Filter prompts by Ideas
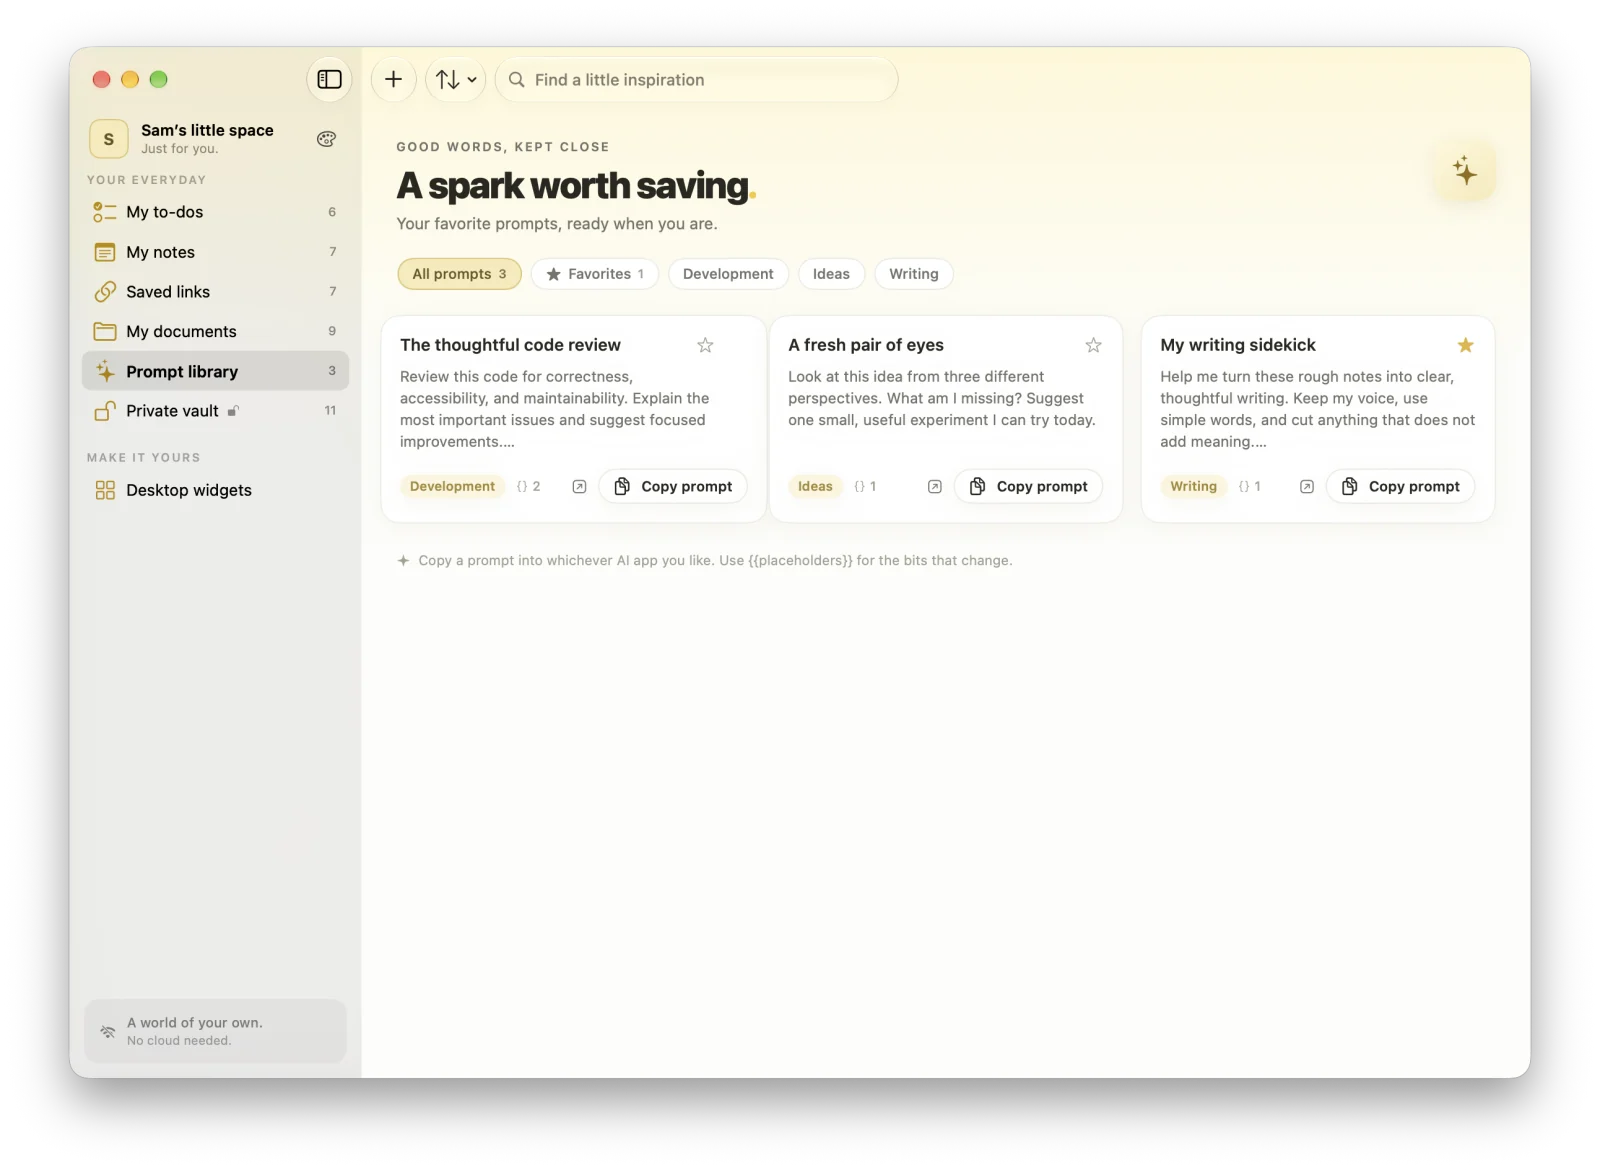The image size is (1600, 1170). (831, 274)
